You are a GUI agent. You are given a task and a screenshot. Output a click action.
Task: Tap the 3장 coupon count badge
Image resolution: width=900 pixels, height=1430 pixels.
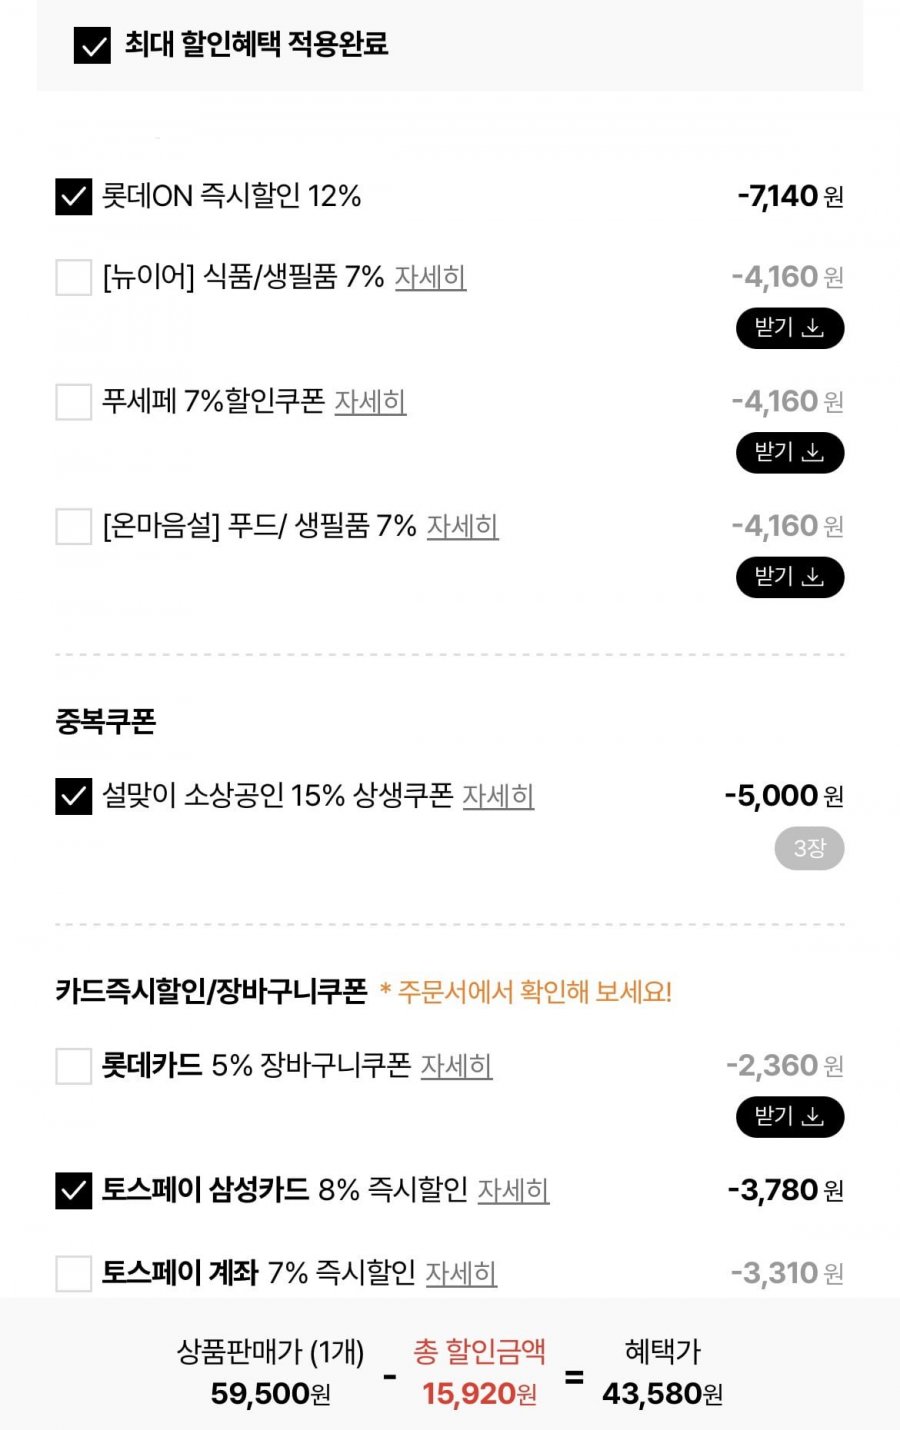point(809,849)
